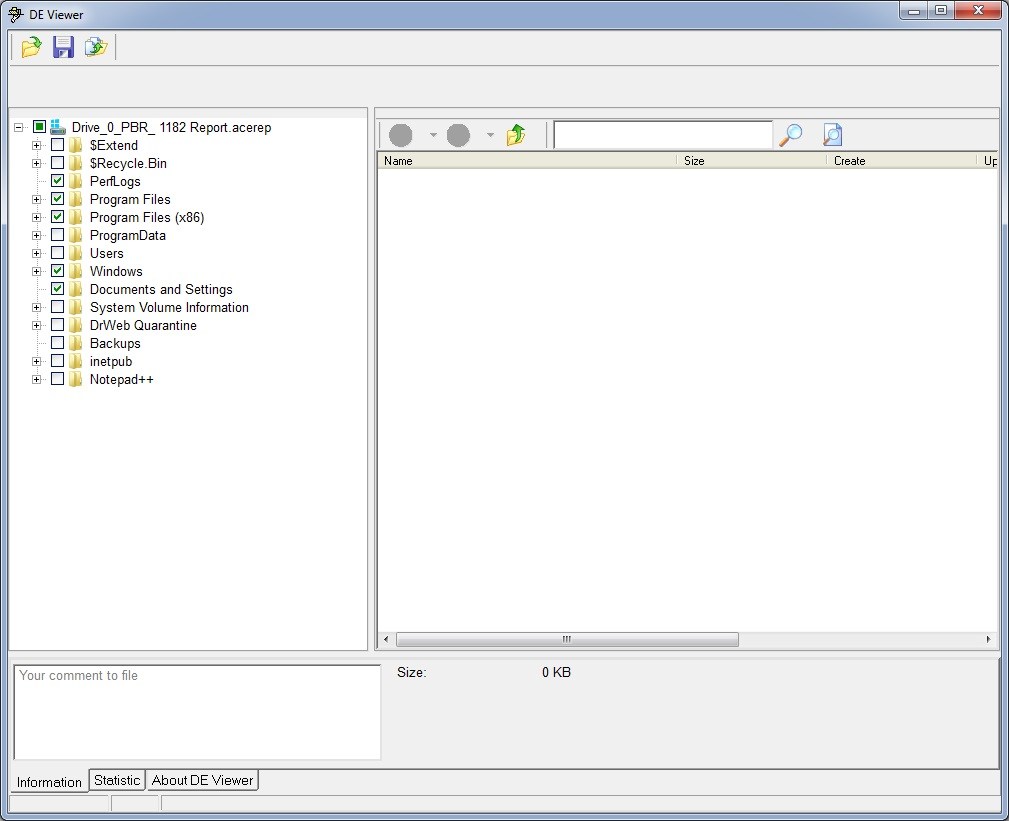Click the up one folder icon
This screenshot has width=1009, height=821.
(x=516, y=135)
